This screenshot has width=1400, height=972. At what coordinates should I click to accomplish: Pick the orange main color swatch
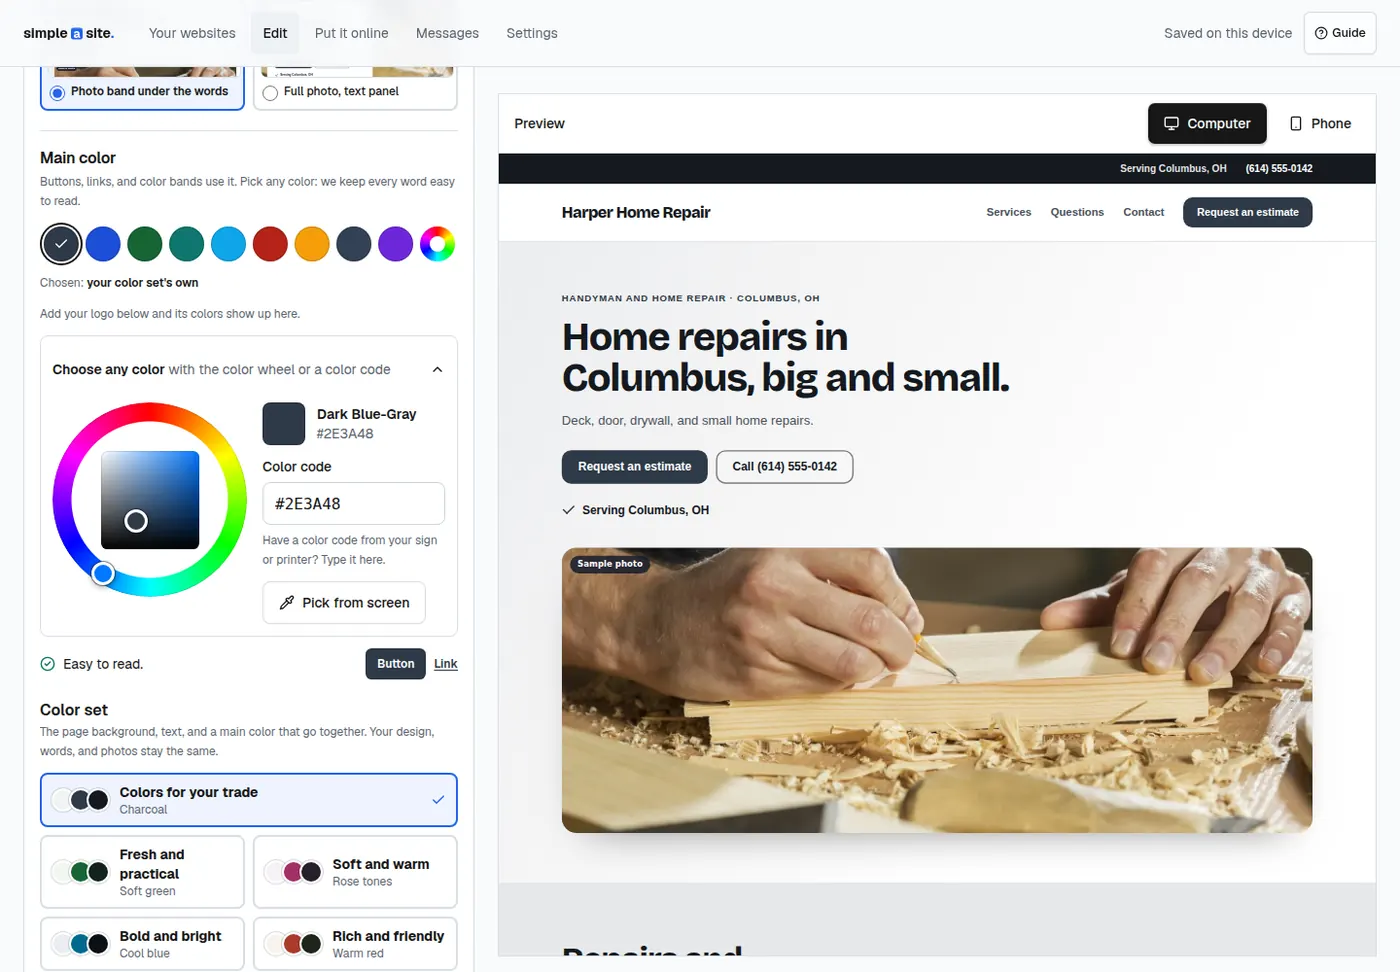pos(312,244)
